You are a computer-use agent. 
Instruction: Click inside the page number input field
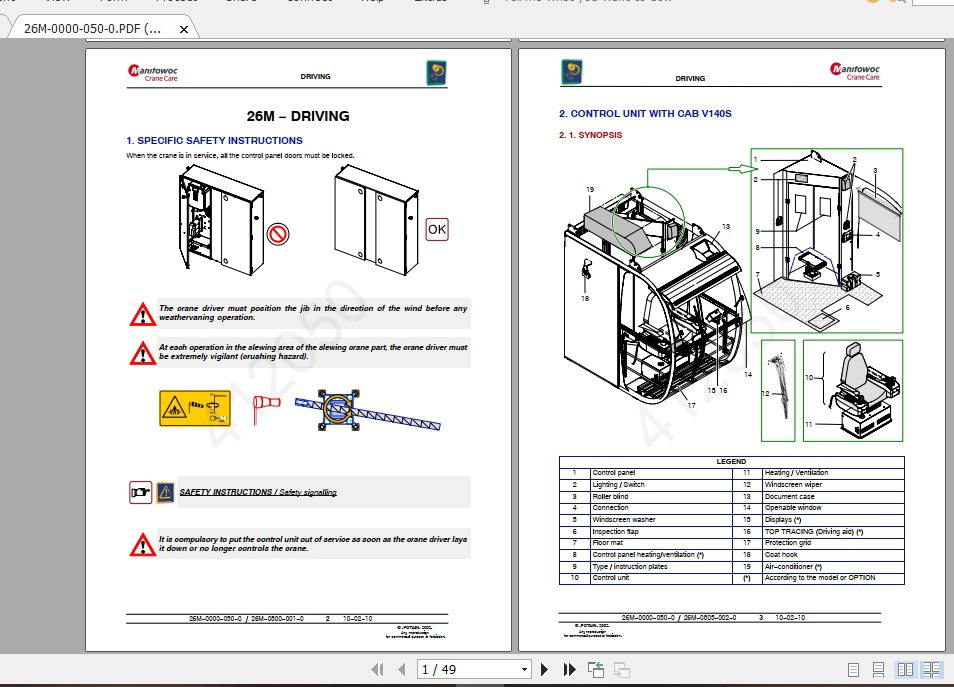click(450, 668)
